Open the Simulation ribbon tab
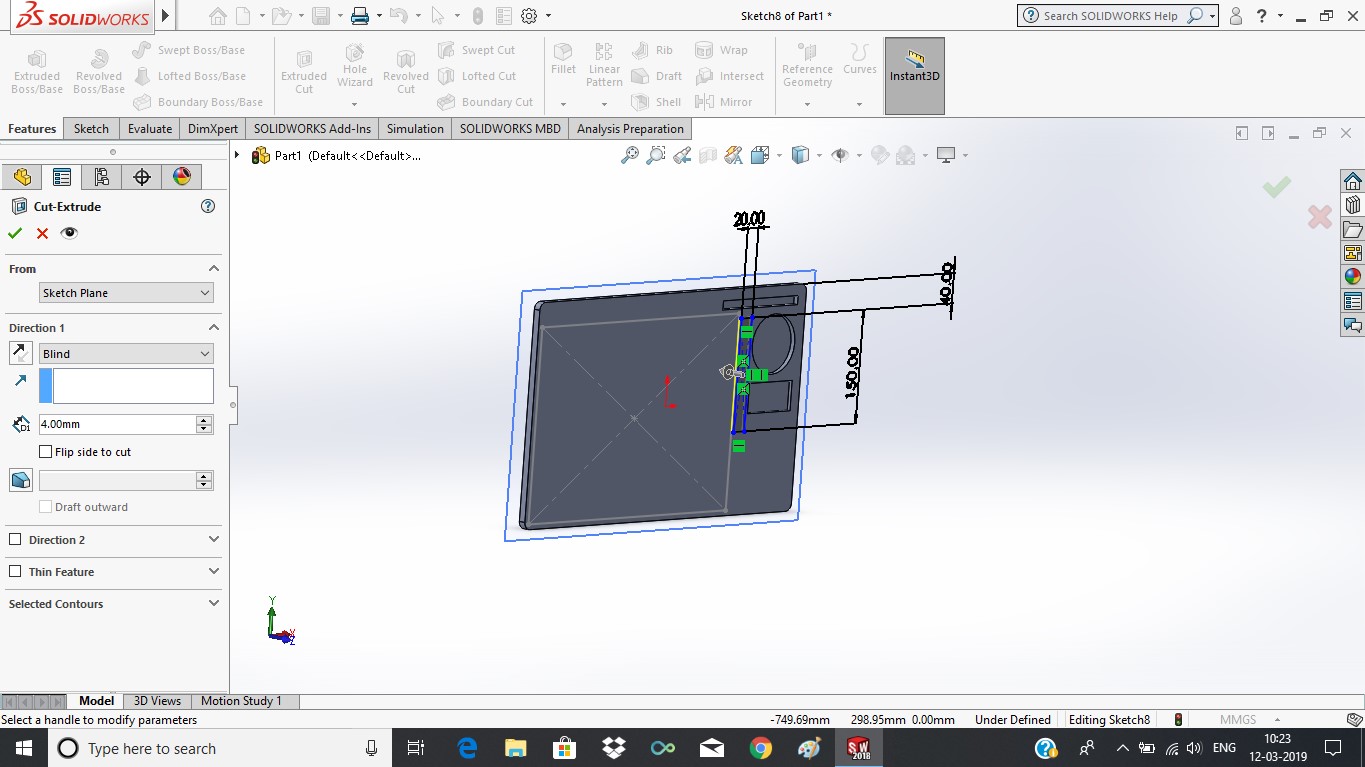1365x767 pixels. tap(415, 129)
